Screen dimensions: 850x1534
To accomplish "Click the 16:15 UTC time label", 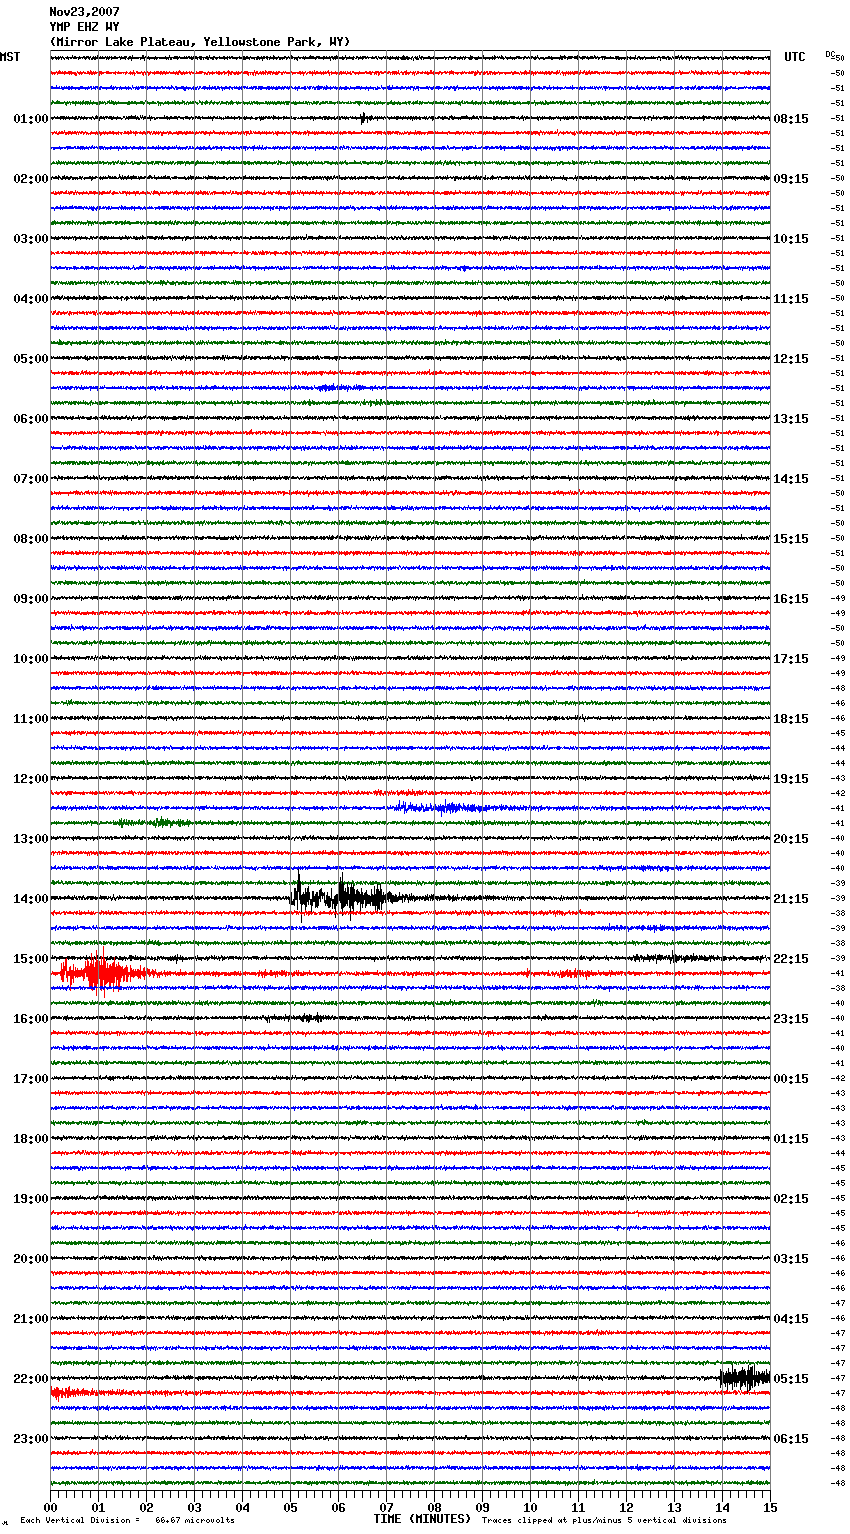I will (x=791, y=599).
